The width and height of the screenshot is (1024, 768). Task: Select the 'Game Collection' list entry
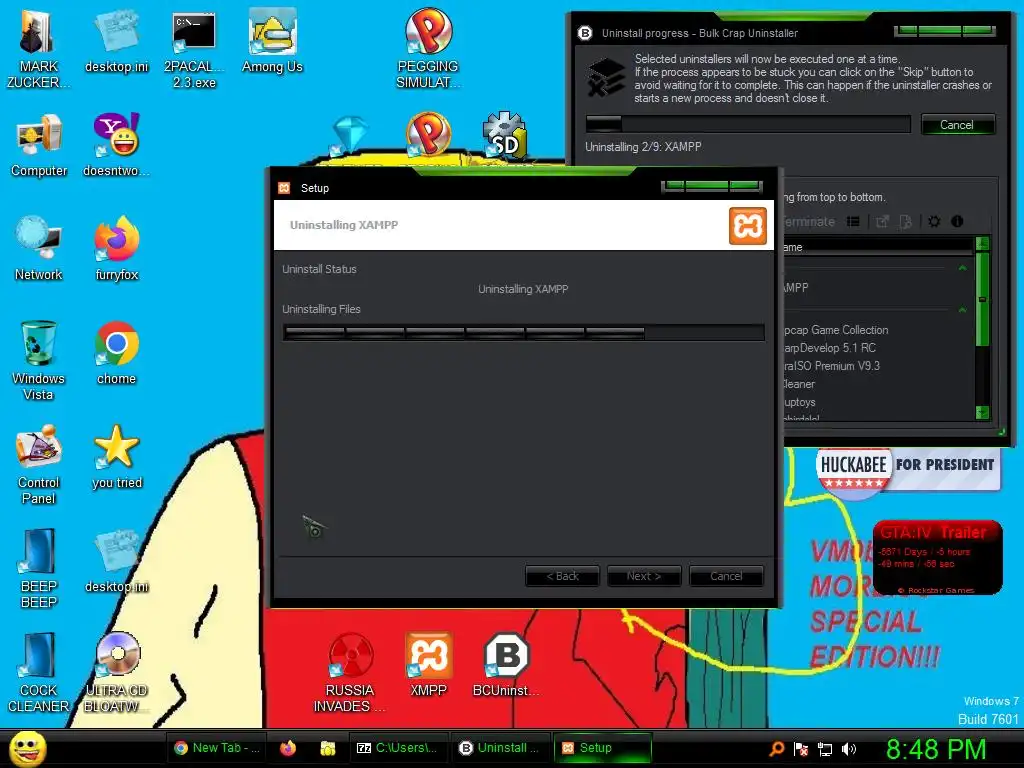click(x=836, y=330)
